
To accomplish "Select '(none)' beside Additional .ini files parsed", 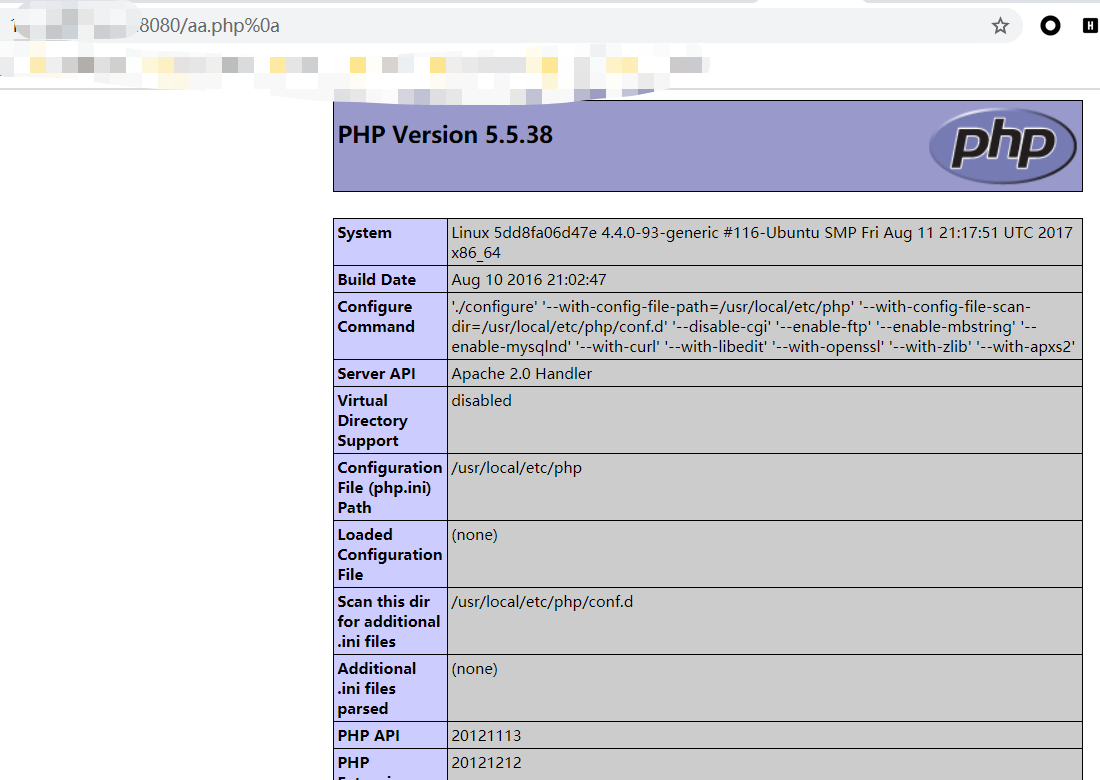I will click(x=474, y=668).
